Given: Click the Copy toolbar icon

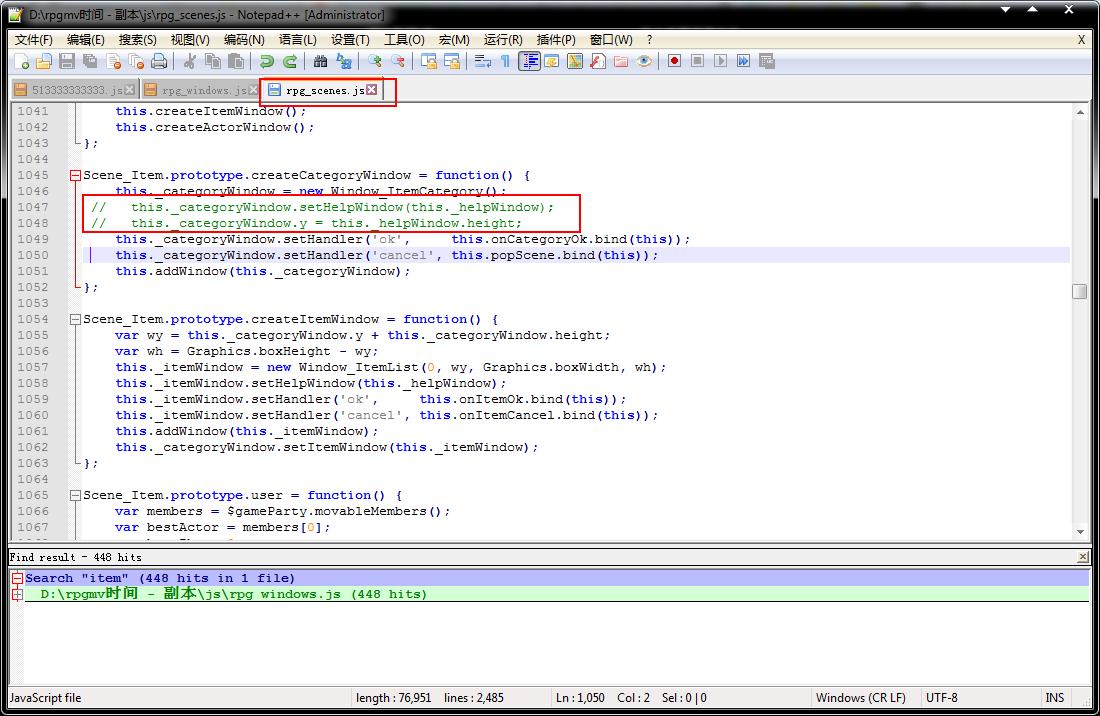Looking at the screenshot, I should click(213, 62).
